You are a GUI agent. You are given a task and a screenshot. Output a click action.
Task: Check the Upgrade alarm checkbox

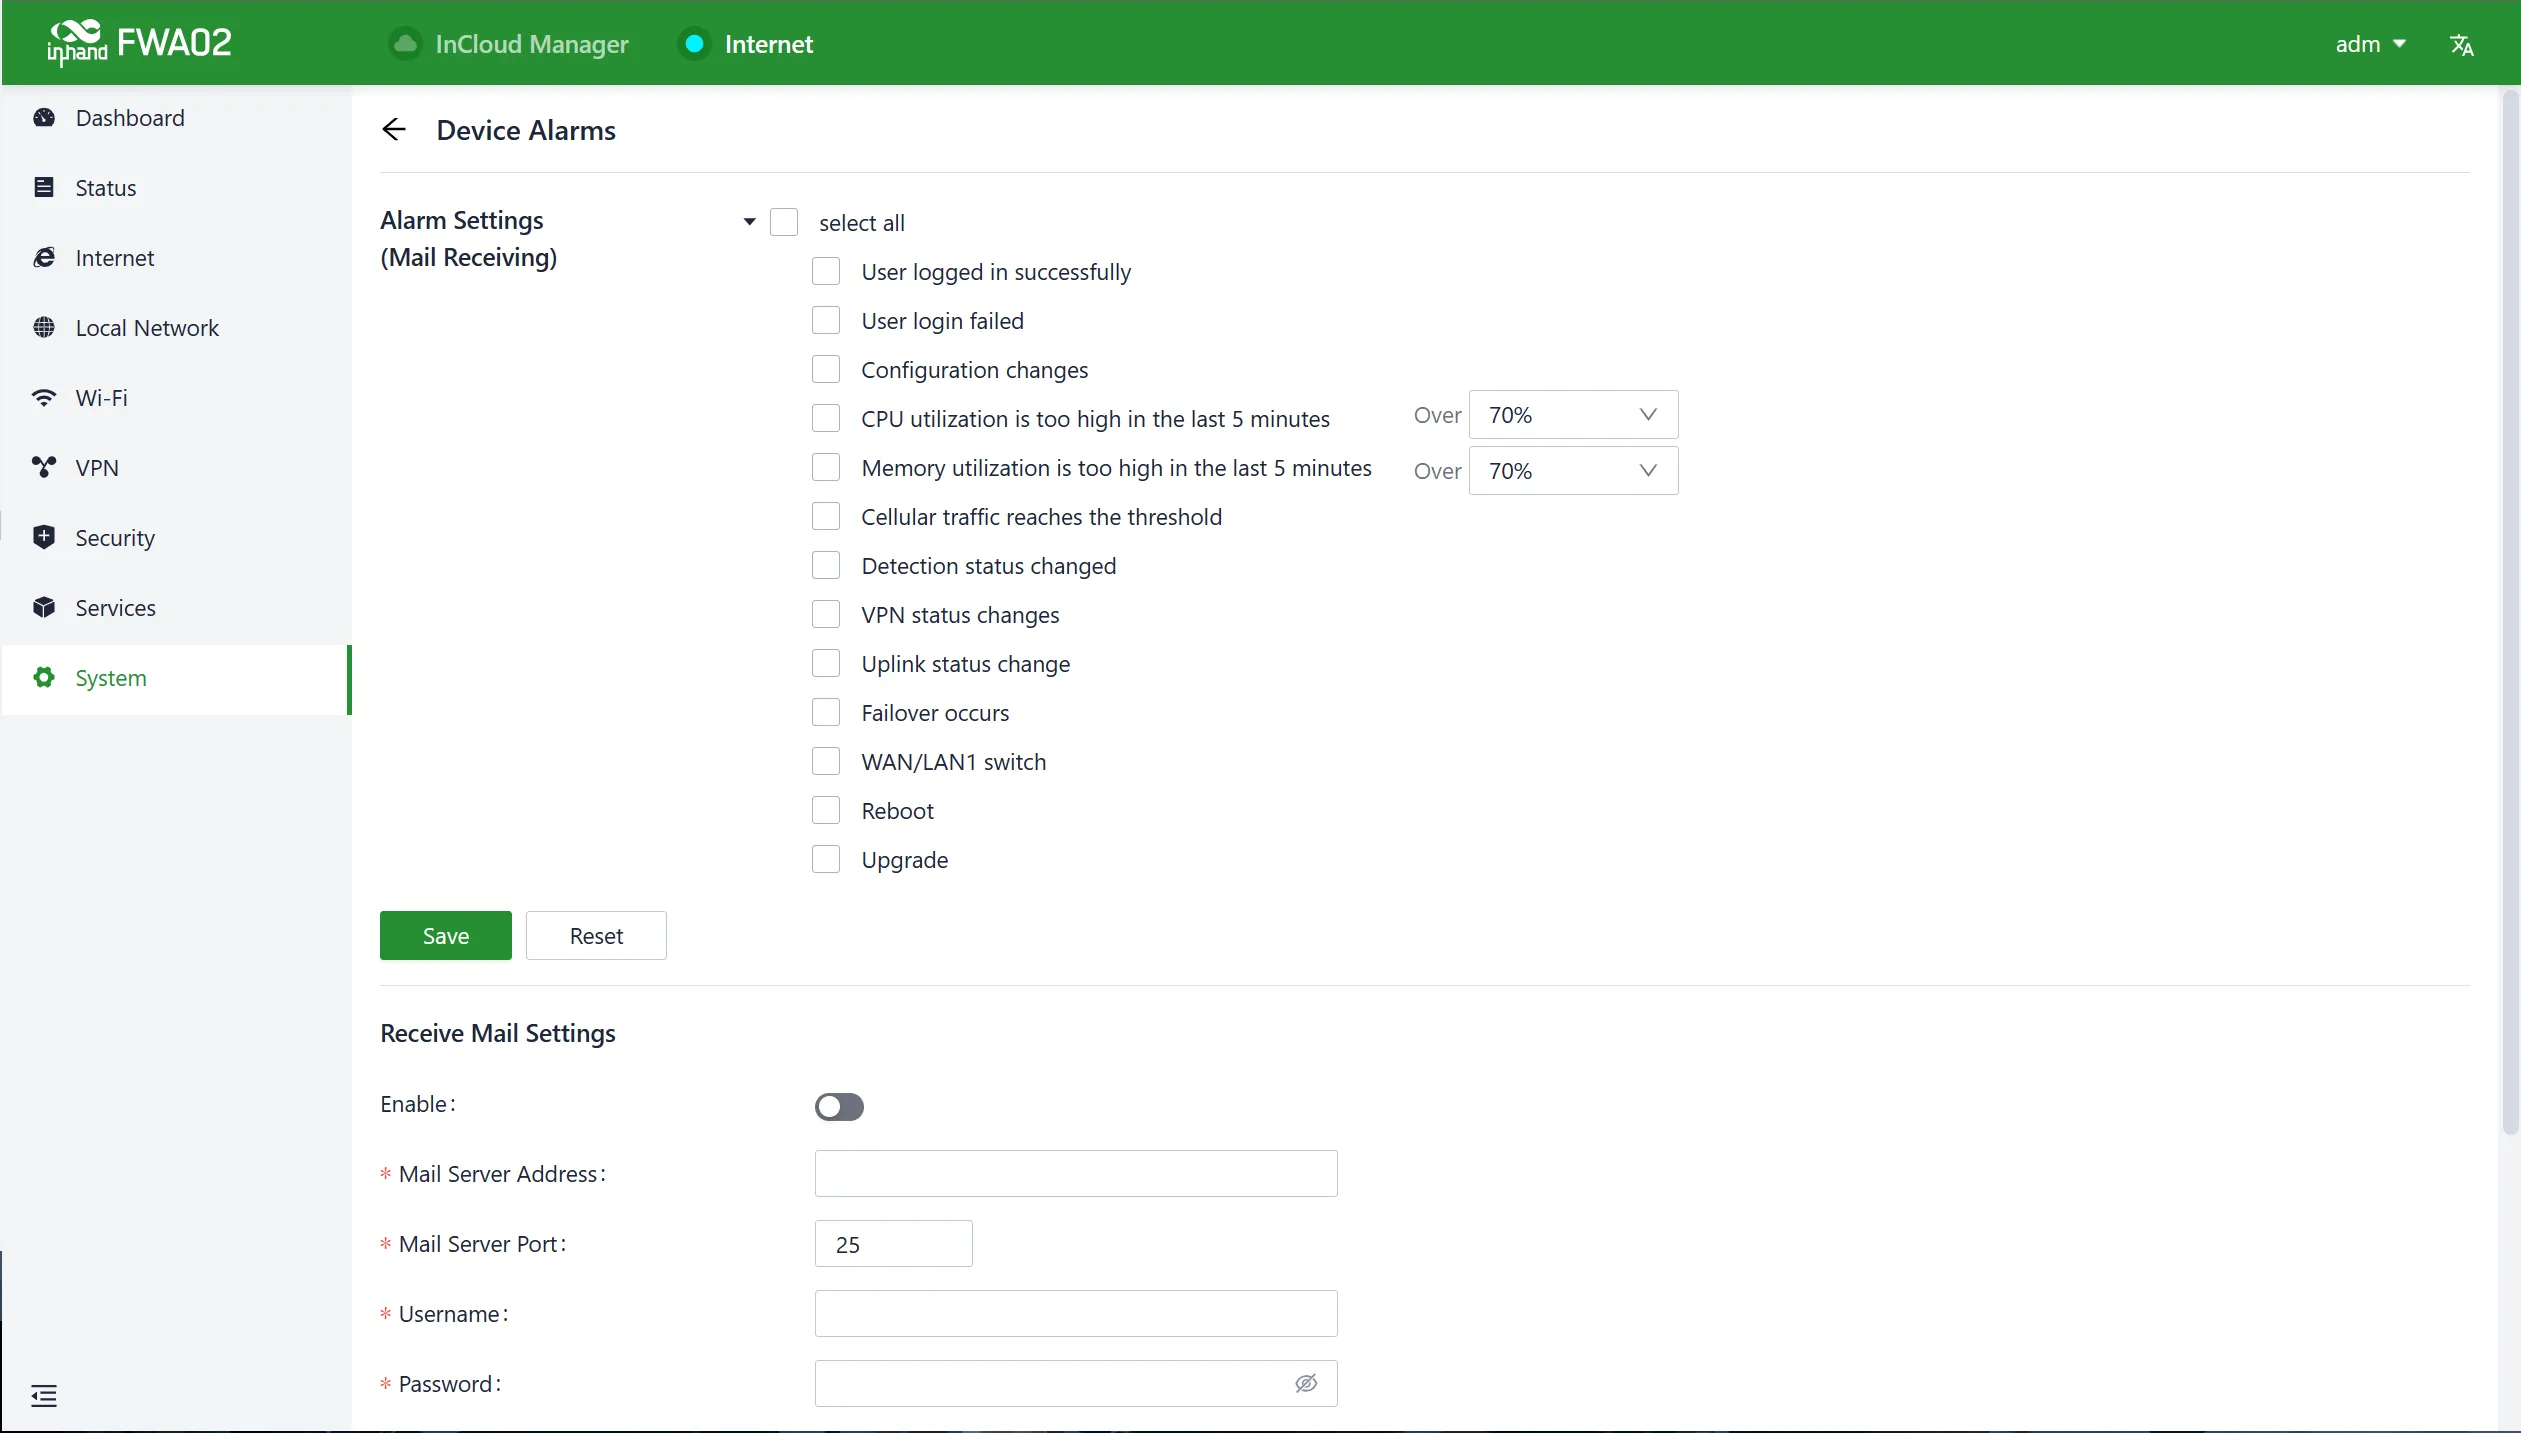(826, 859)
